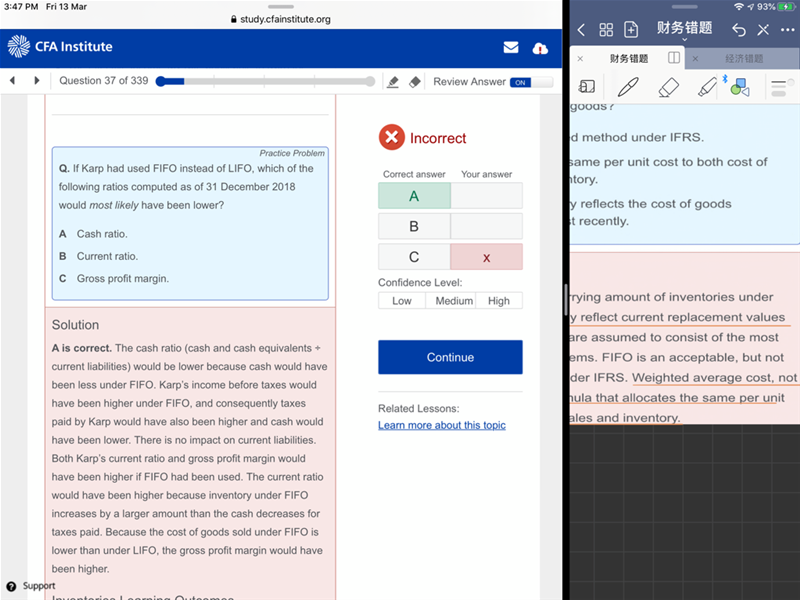Open the shapes tool in notes app
Viewport: 800px width, 600px height.
[x=739, y=87]
